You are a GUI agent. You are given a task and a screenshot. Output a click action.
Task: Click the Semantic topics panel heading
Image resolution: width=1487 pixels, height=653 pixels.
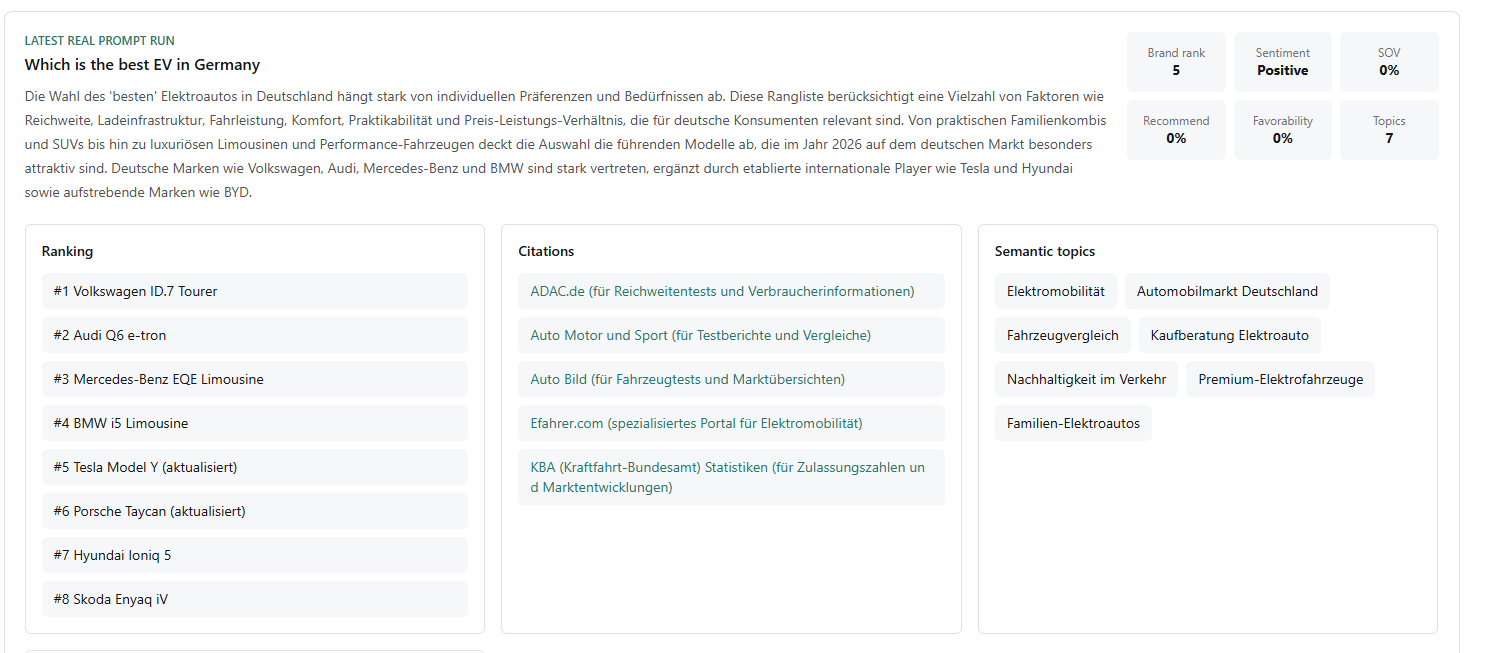pyautogui.click(x=1045, y=252)
